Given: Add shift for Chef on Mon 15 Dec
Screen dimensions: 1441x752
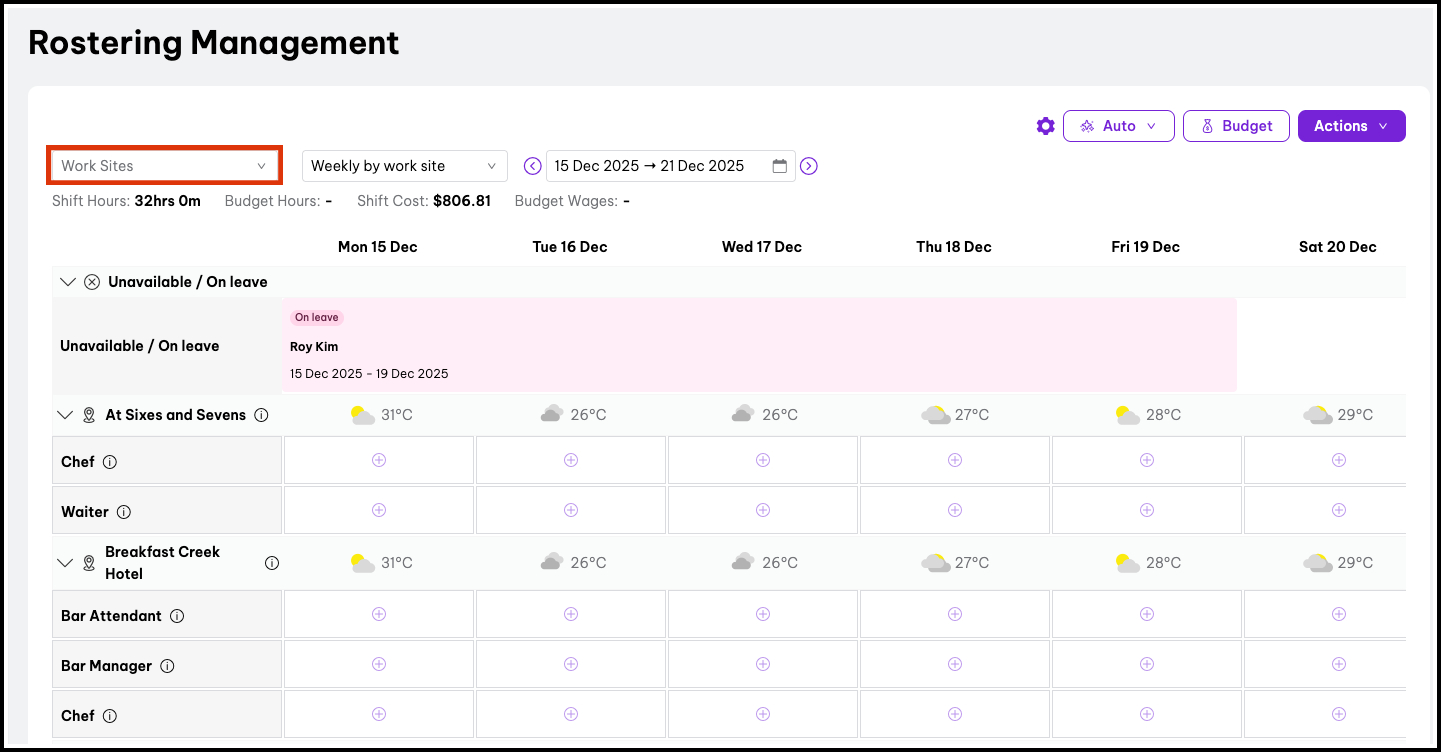Looking at the screenshot, I should 379,460.
